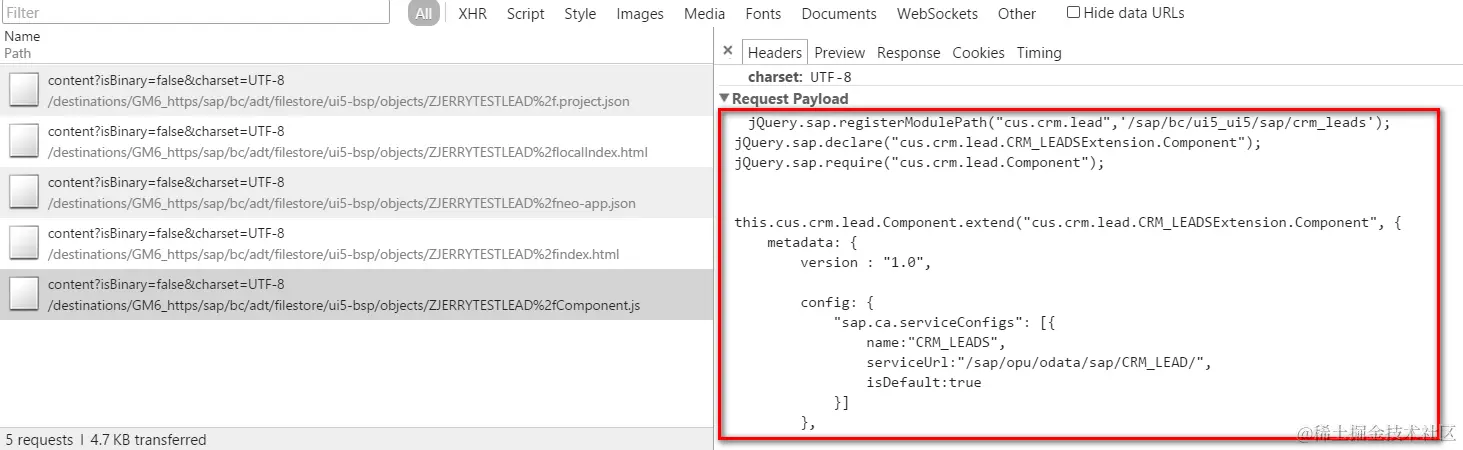Viewport: 1463px width, 450px height.
Task: Filter requests by Style
Action: click(x=580, y=14)
